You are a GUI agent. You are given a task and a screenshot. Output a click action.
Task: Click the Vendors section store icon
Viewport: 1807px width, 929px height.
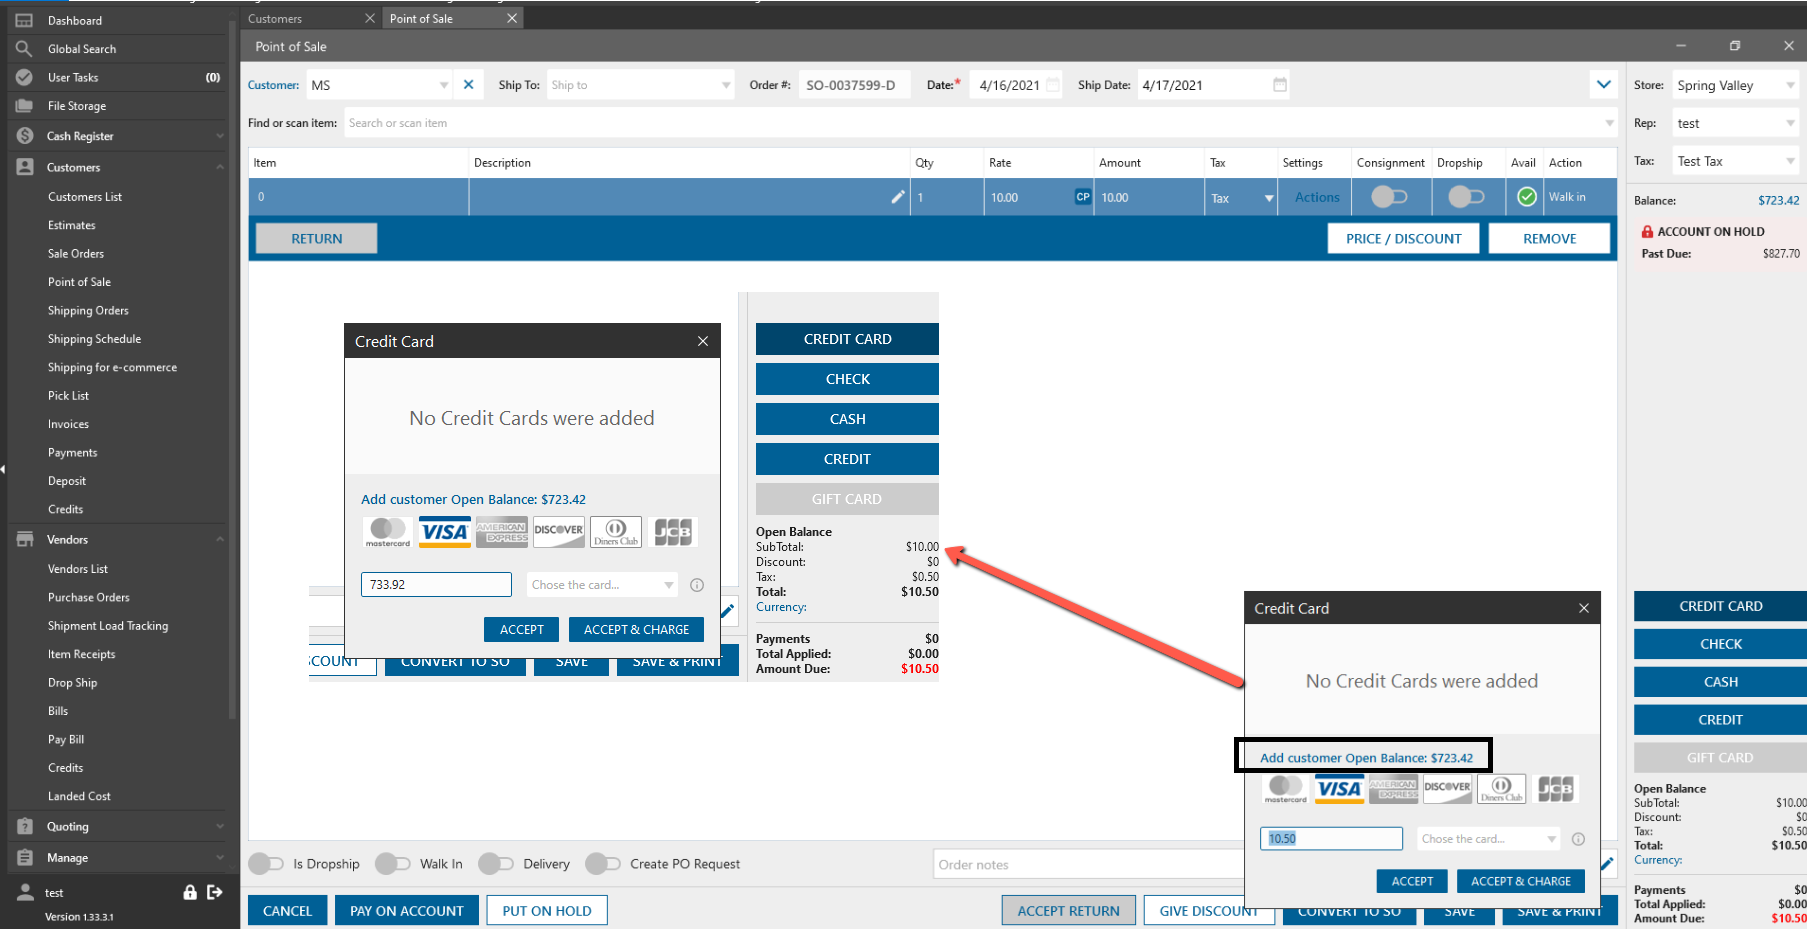(24, 540)
